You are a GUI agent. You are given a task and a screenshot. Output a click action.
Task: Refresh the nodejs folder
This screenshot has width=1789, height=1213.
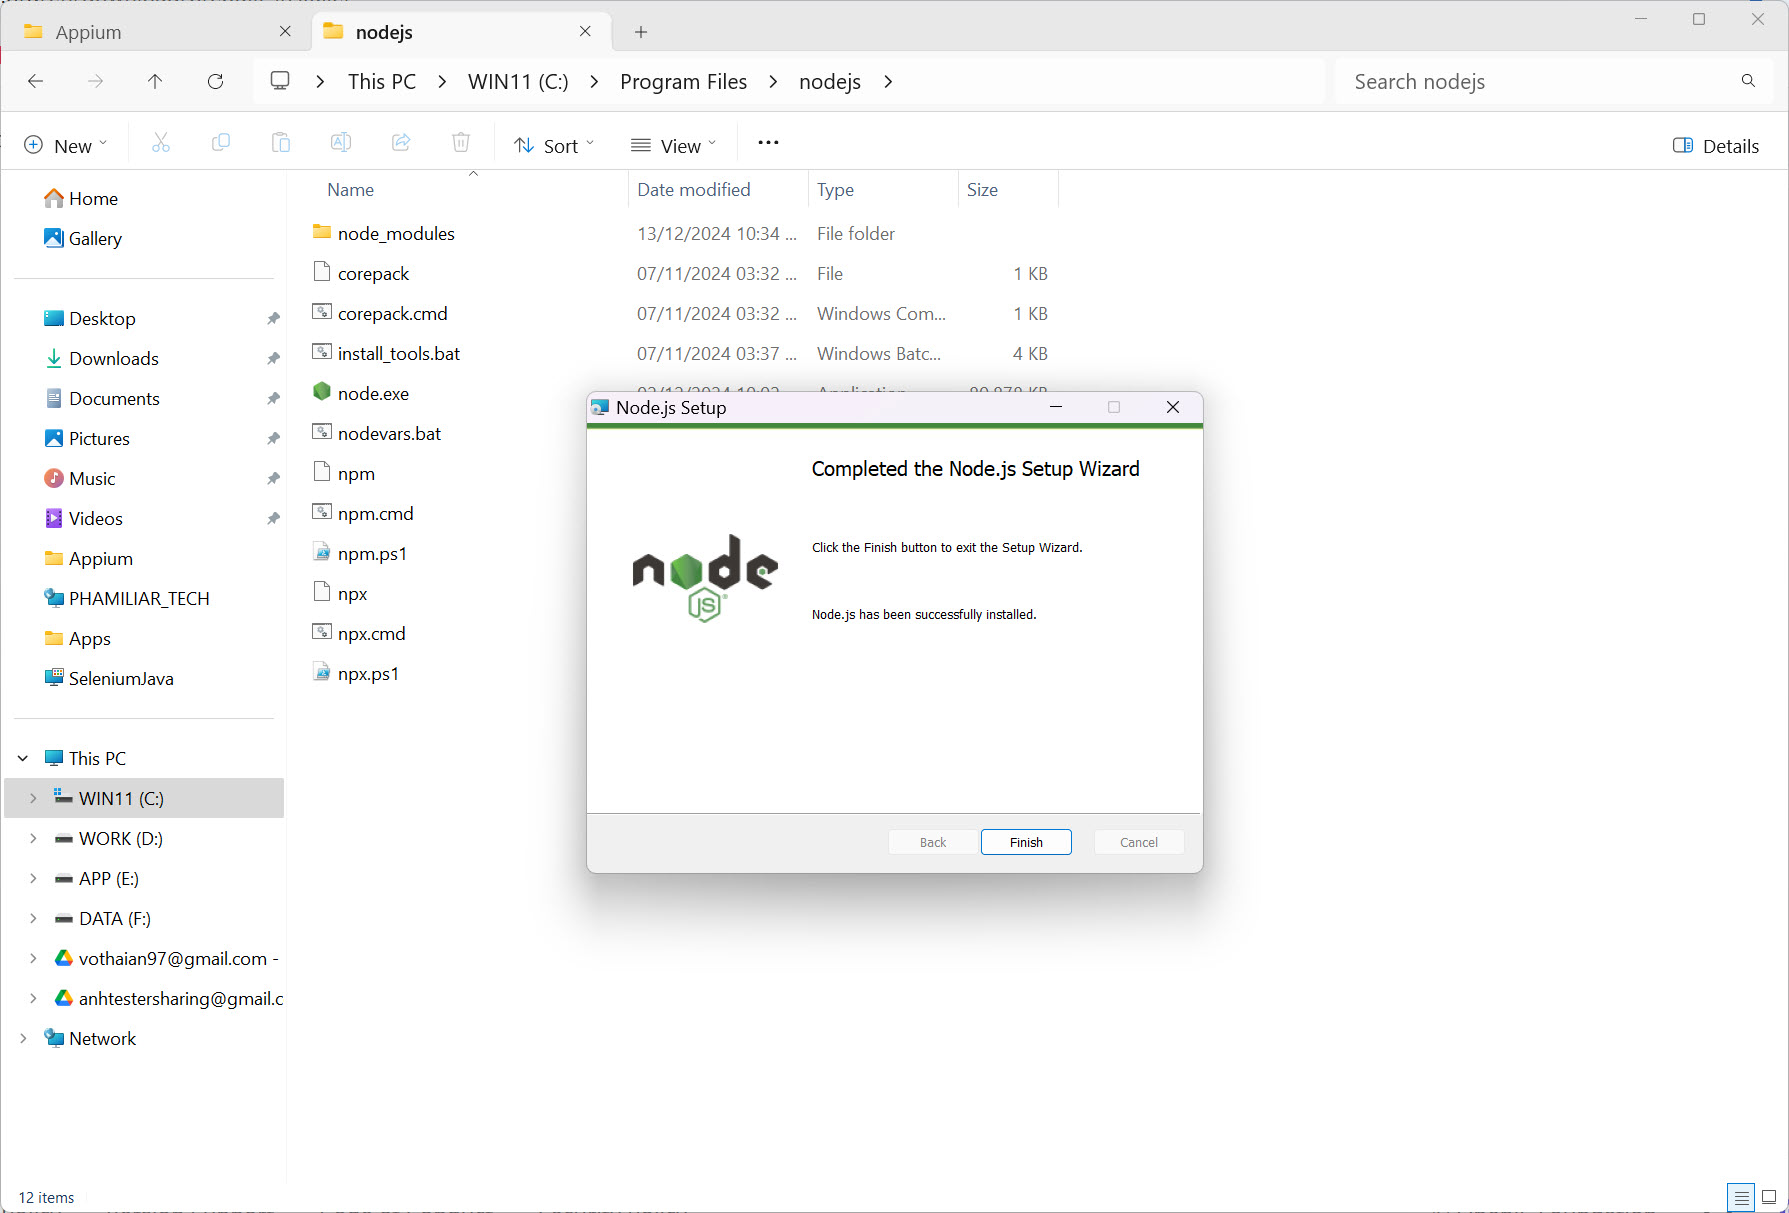click(215, 81)
